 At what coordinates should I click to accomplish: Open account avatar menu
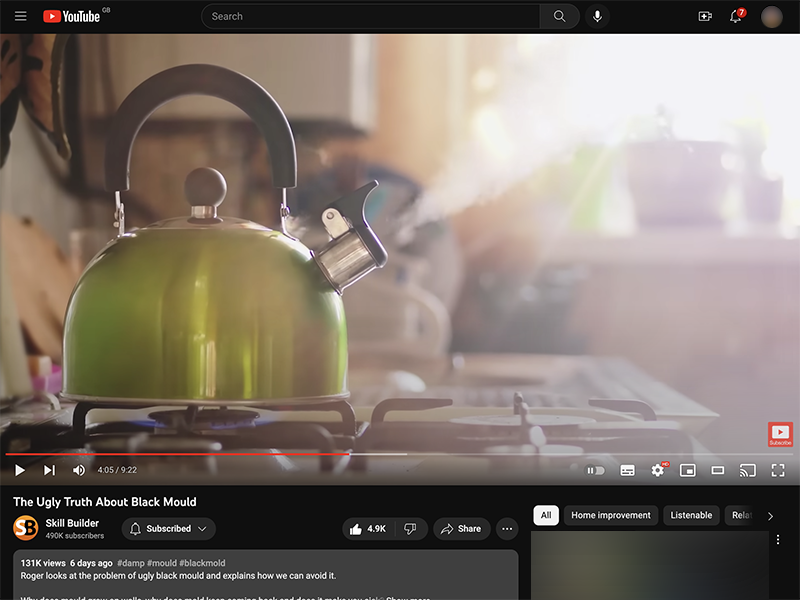click(771, 16)
